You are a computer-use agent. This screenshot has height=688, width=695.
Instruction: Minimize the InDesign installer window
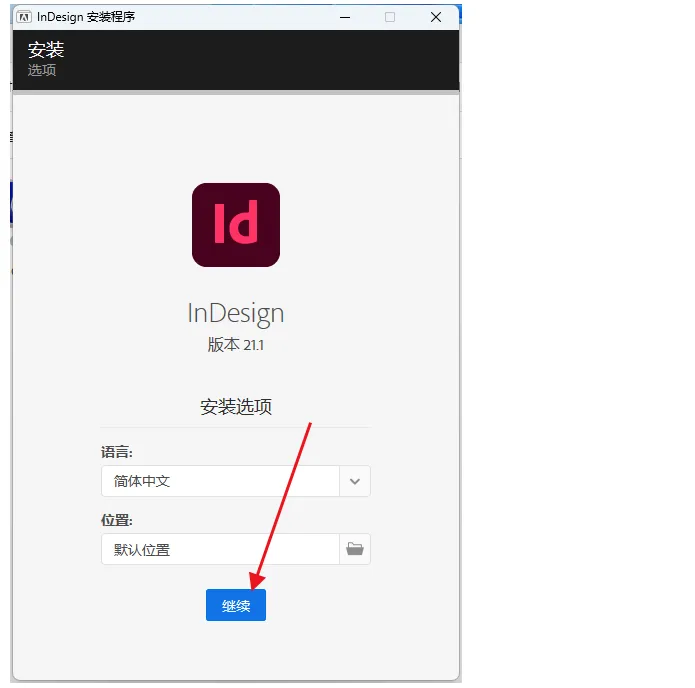(x=345, y=17)
